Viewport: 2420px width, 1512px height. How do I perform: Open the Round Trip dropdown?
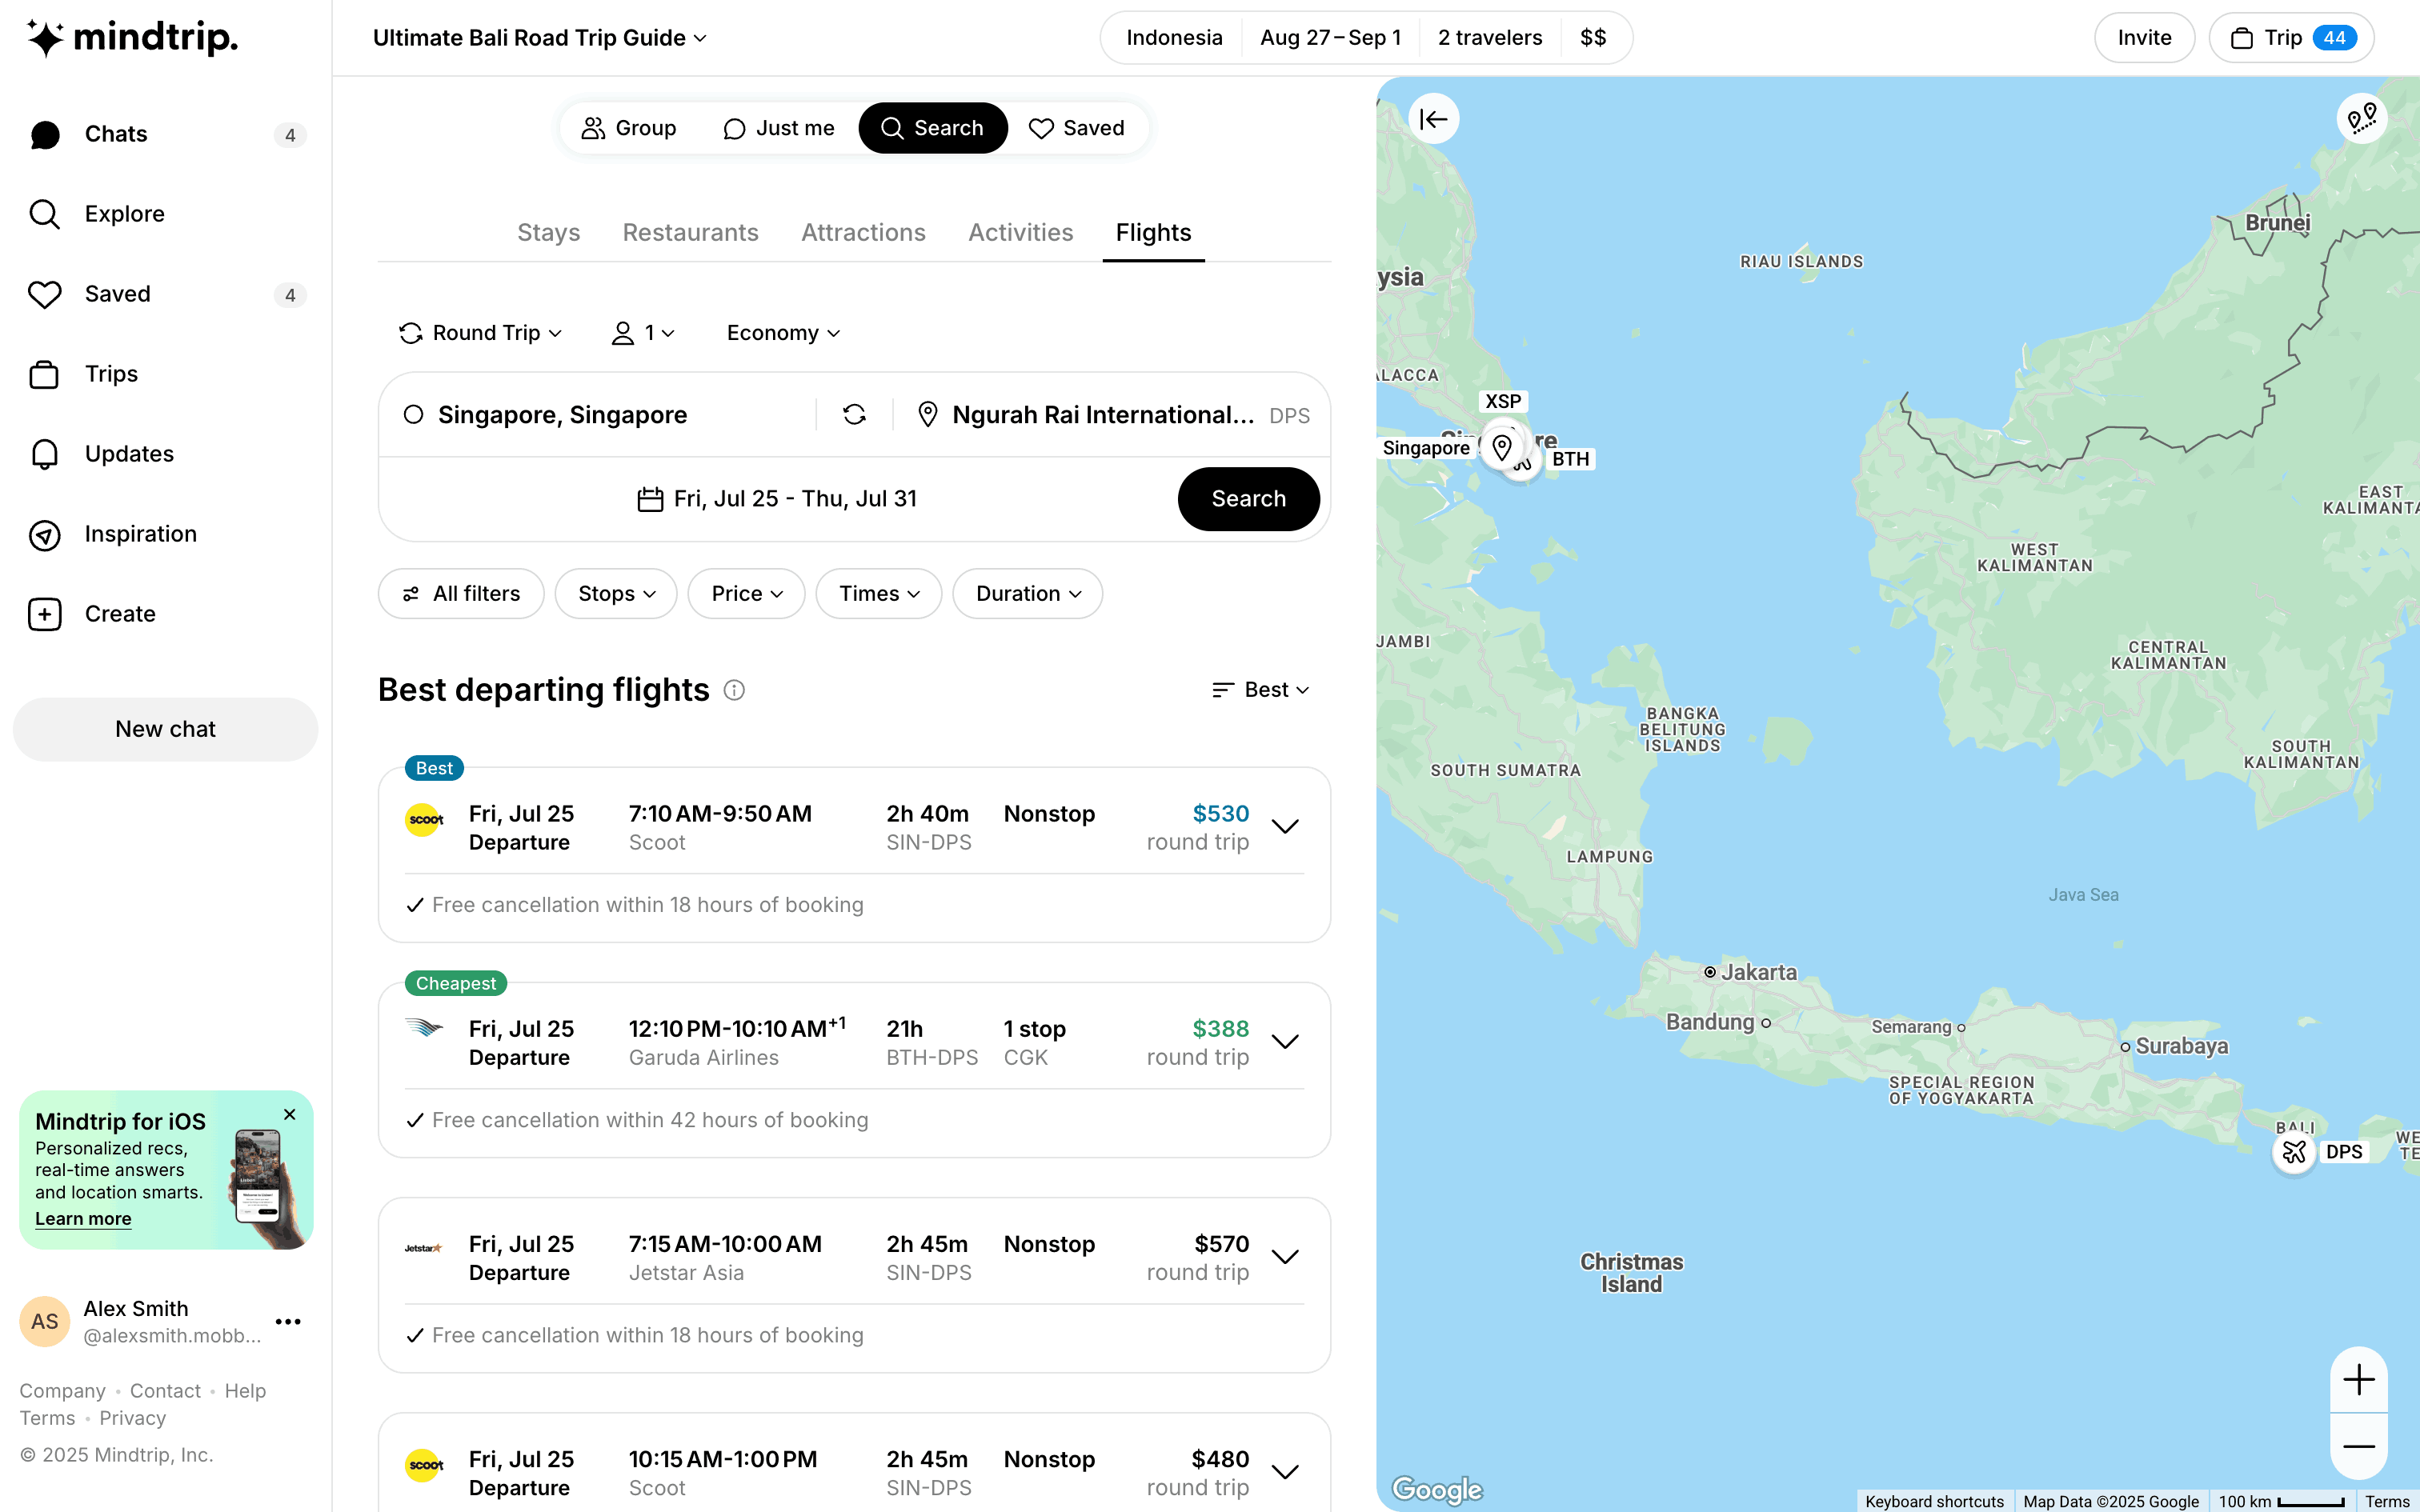pos(481,333)
